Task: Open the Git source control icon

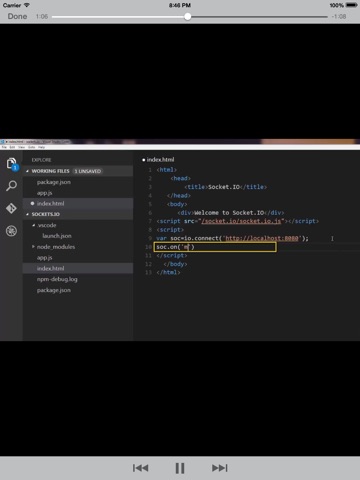Action: pyautogui.click(x=11, y=208)
